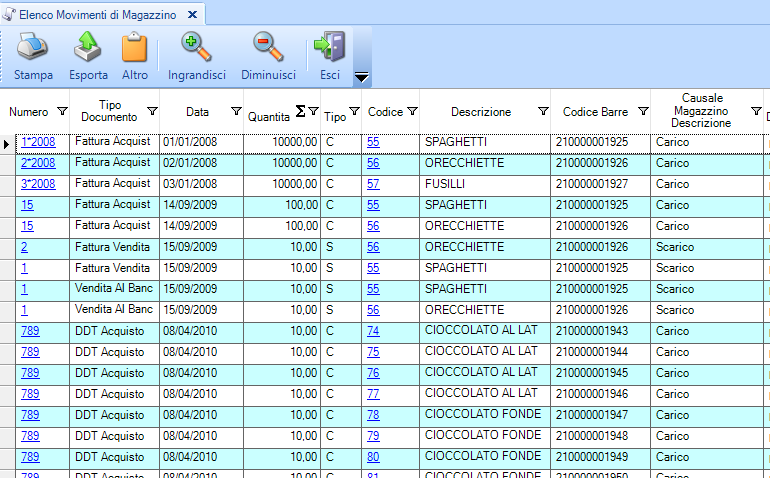Open the Data column filter
The height and width of the screenshot is (478, 770).
[x=236, y=111]
